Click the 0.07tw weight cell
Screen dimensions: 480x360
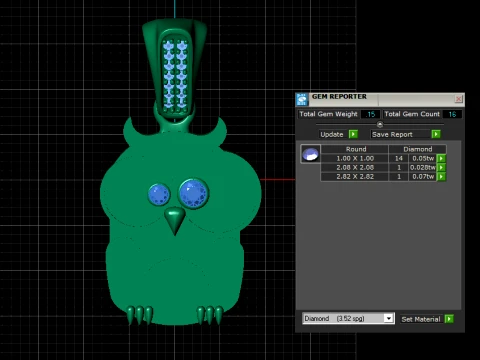pos(423,176)
